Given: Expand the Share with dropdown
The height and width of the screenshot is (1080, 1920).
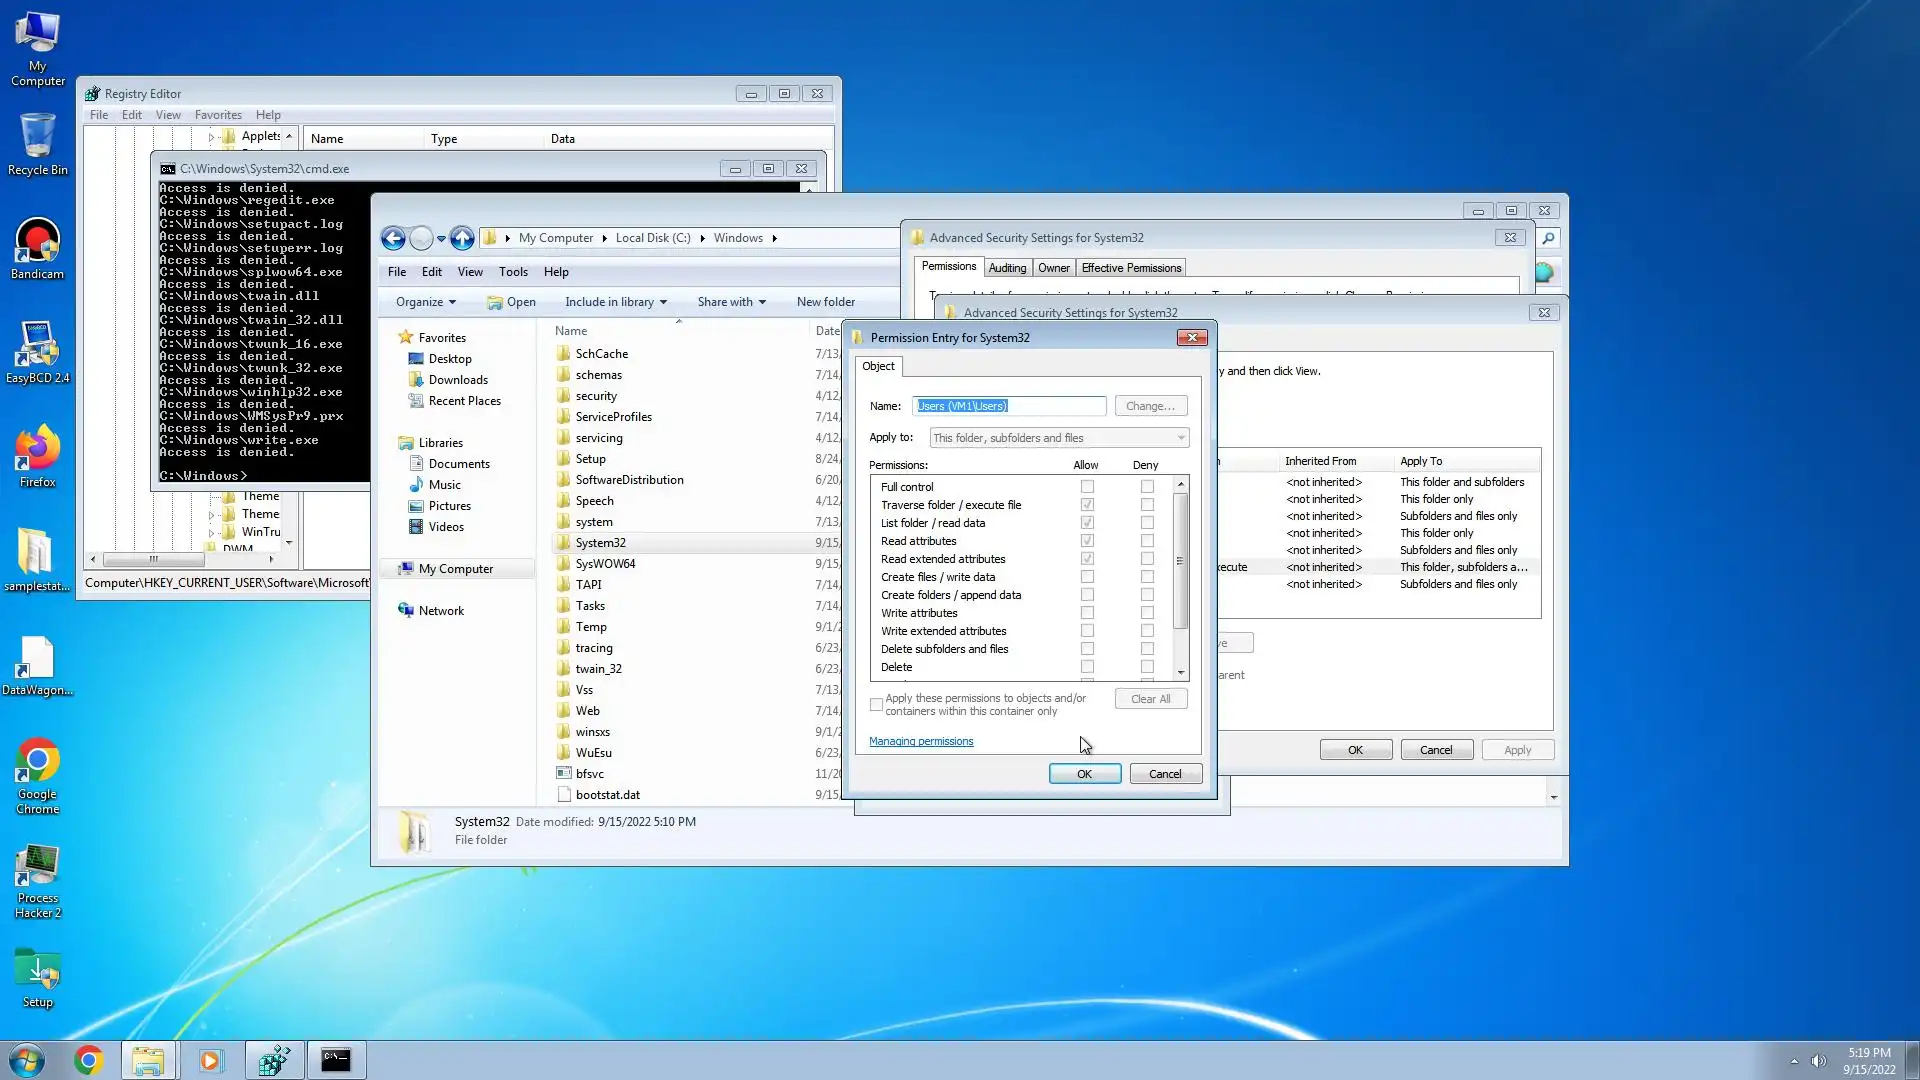Looking at the screenshot, I should coord(731,302).
